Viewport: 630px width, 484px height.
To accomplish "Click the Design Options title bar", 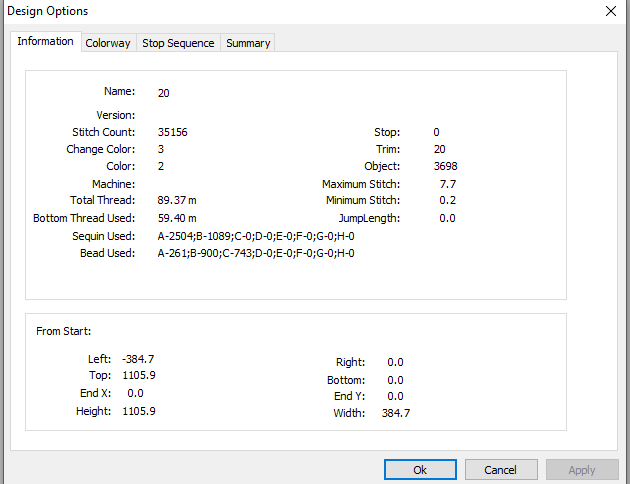I will click(x=301, y=11).
